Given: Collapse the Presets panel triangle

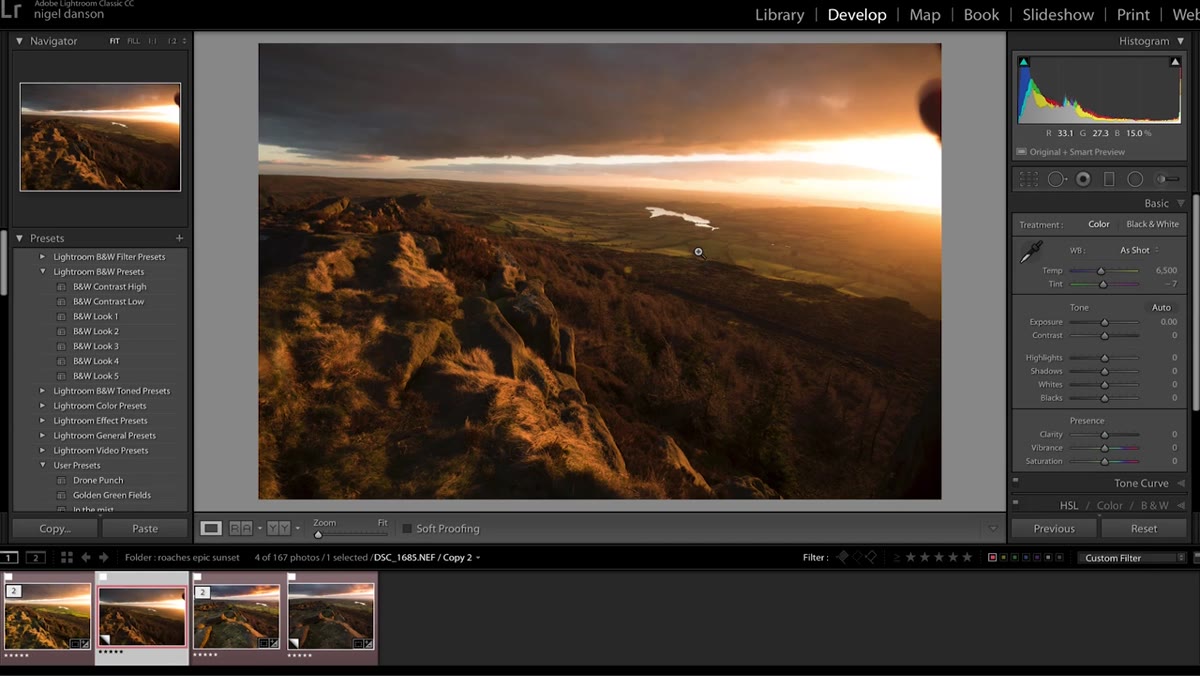Looking at the screenshot, I should (19, 238).
